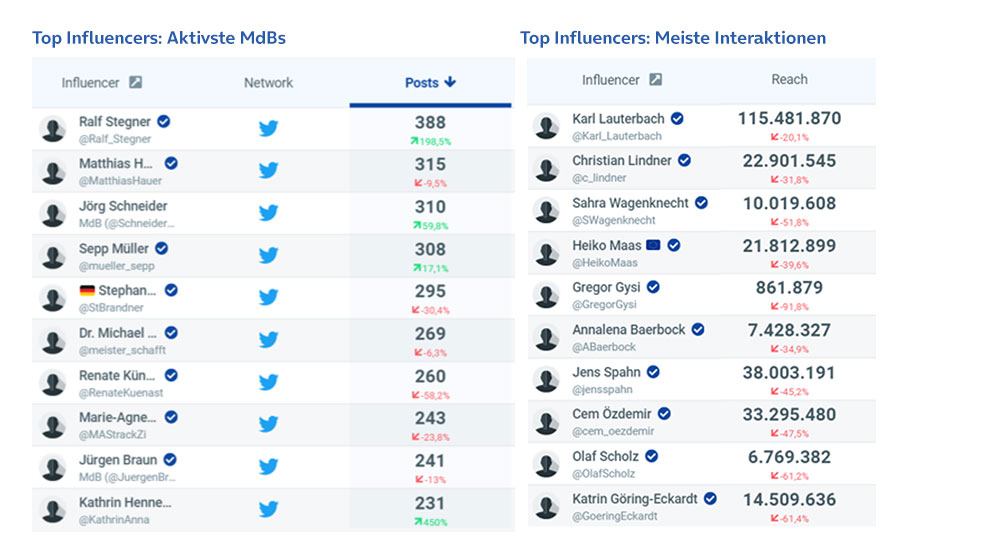Click Ralf Stegner's avatar icon
Screen dimensions: 986x555
pyautogui.click(x=53, y=129)
